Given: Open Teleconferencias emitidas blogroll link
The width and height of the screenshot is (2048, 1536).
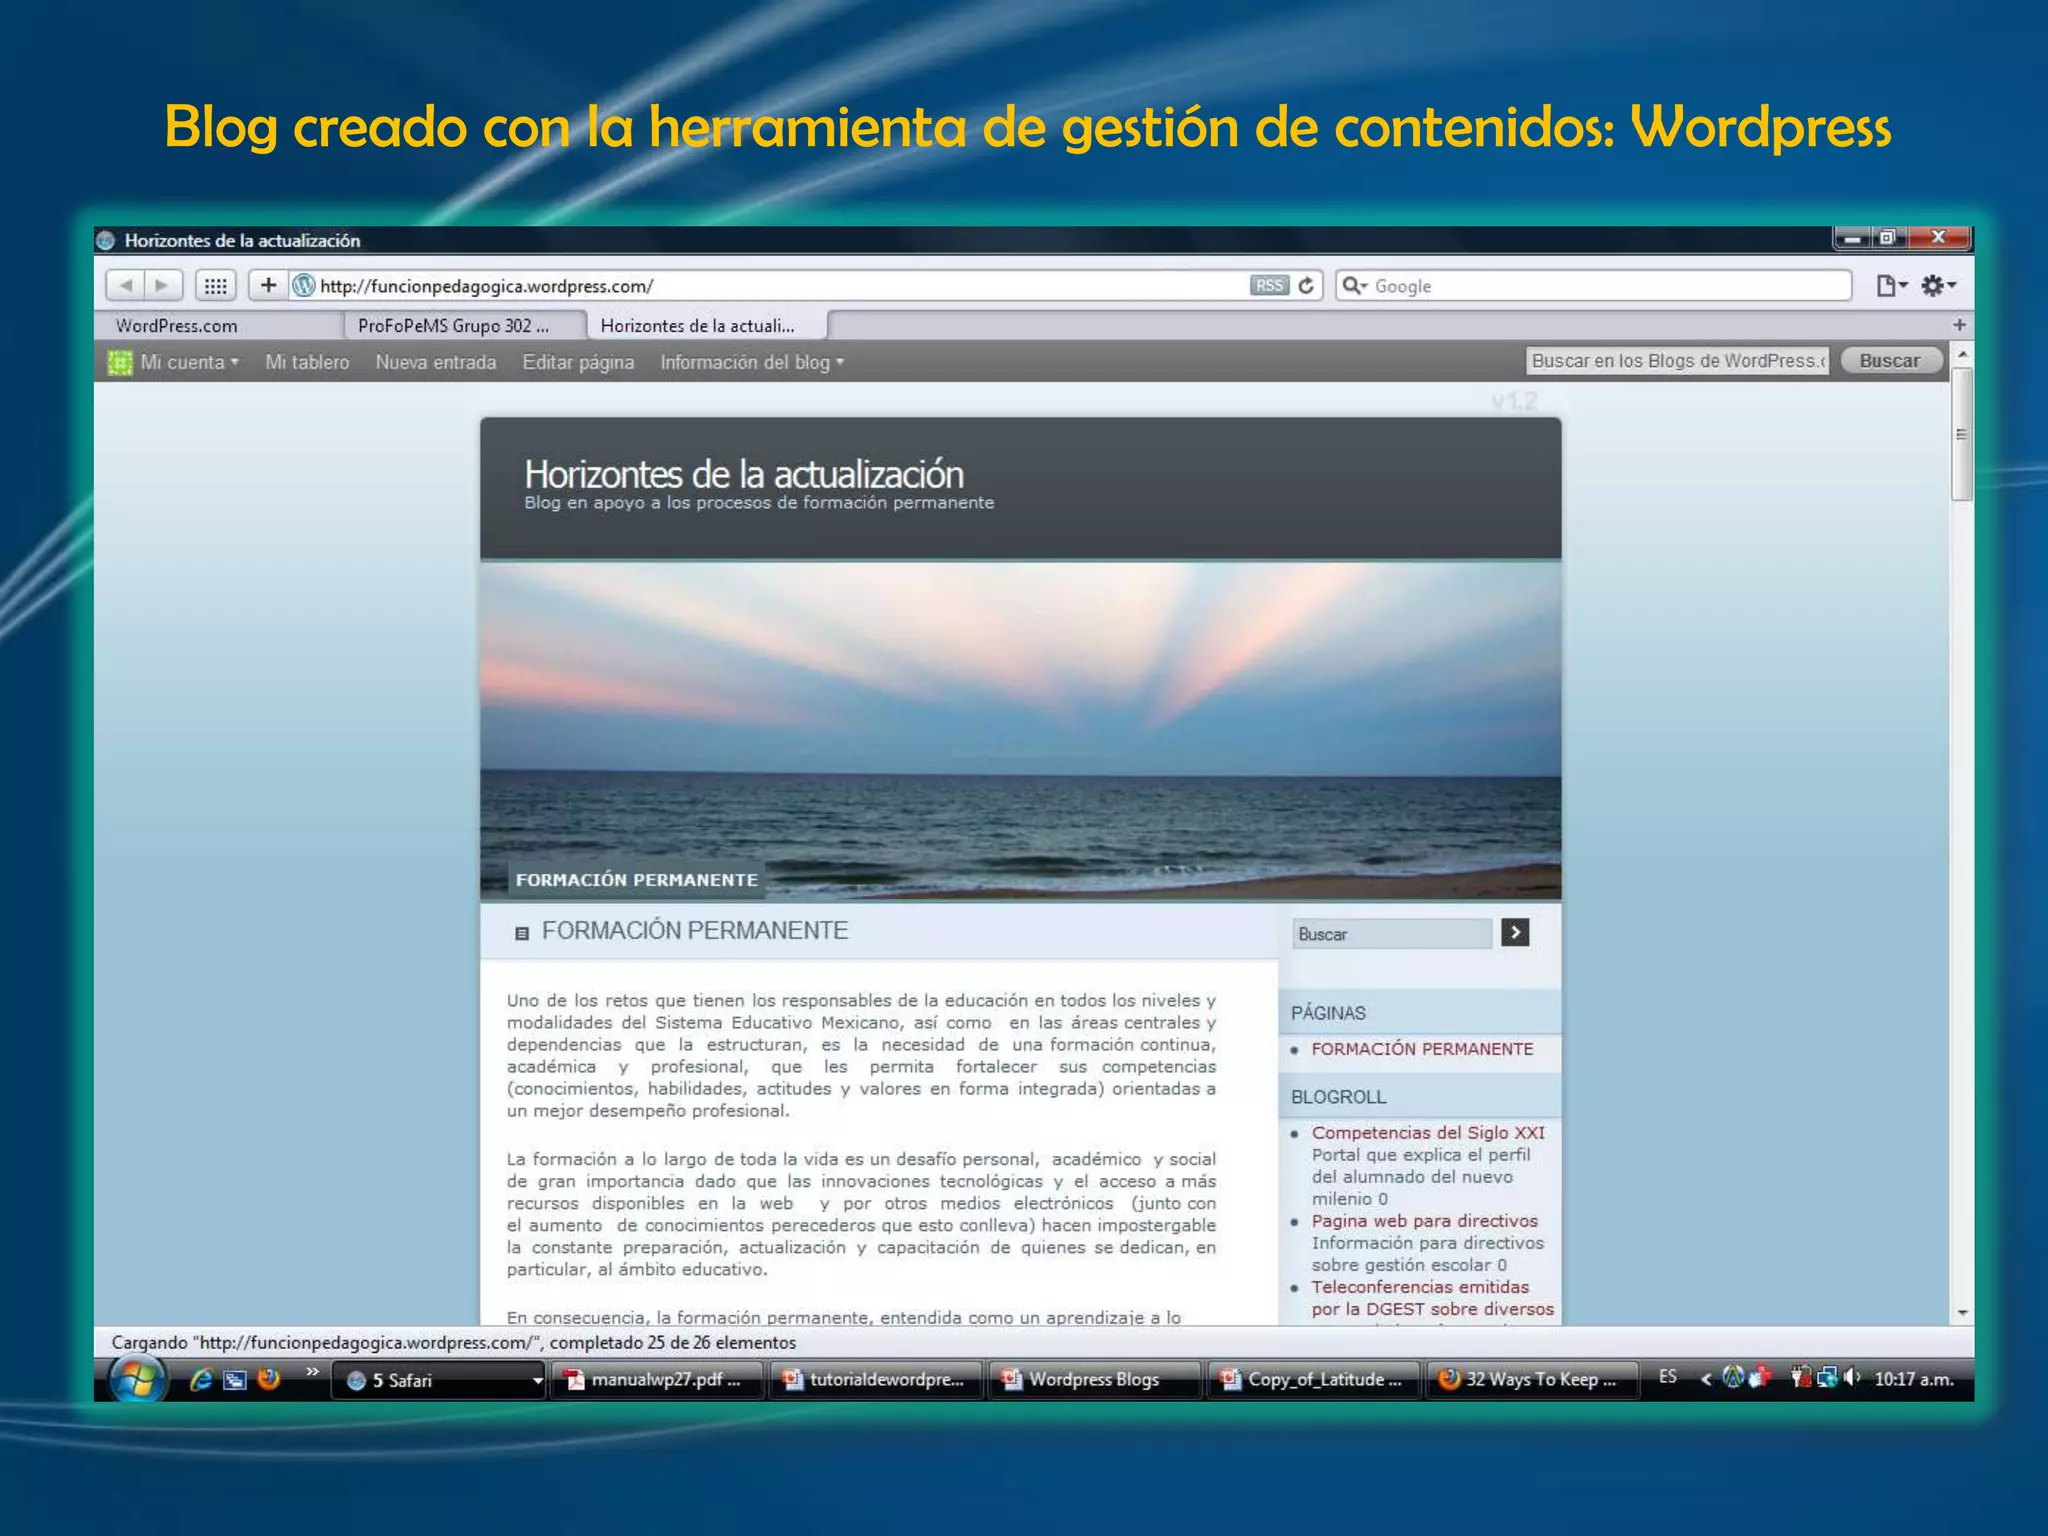Looking at the screenshot, I should [x=1433, y=1298].
